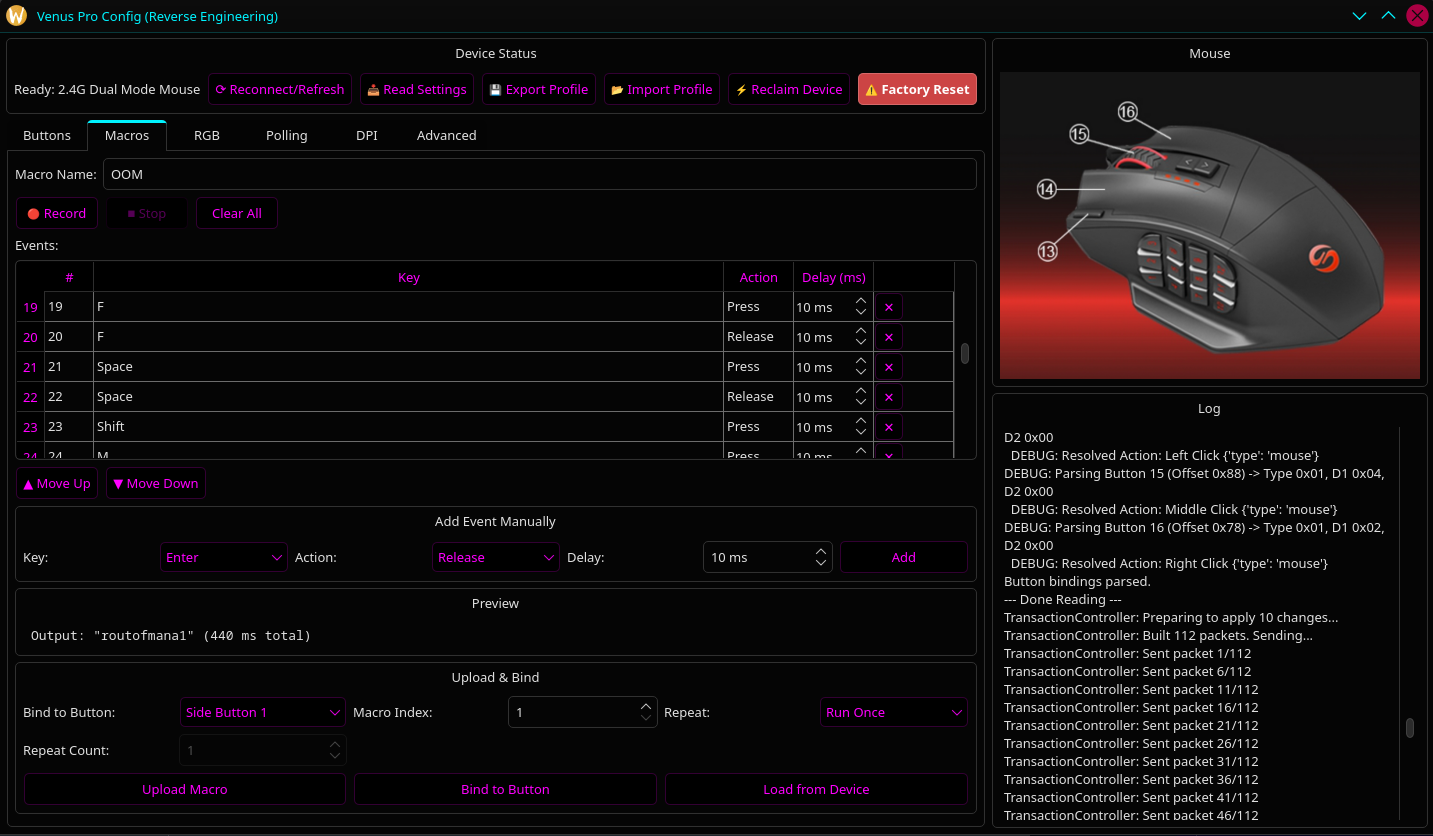Expand the Action dropdown set to Release

point(495,557)
